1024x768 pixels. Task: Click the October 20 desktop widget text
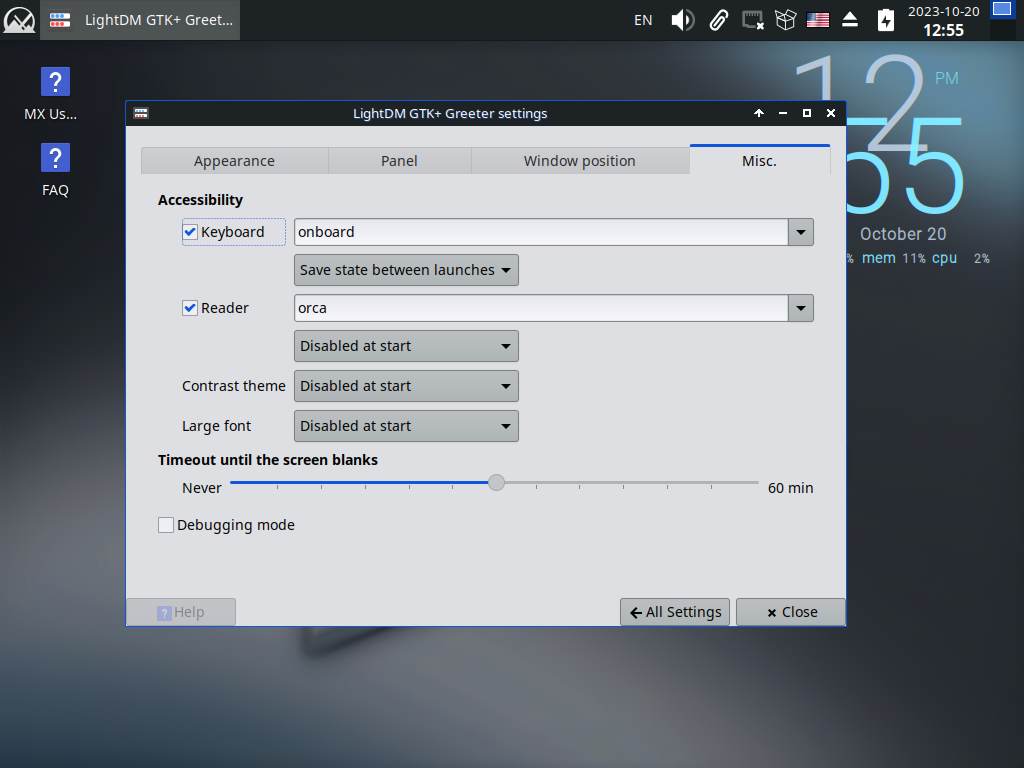(903, 234)
